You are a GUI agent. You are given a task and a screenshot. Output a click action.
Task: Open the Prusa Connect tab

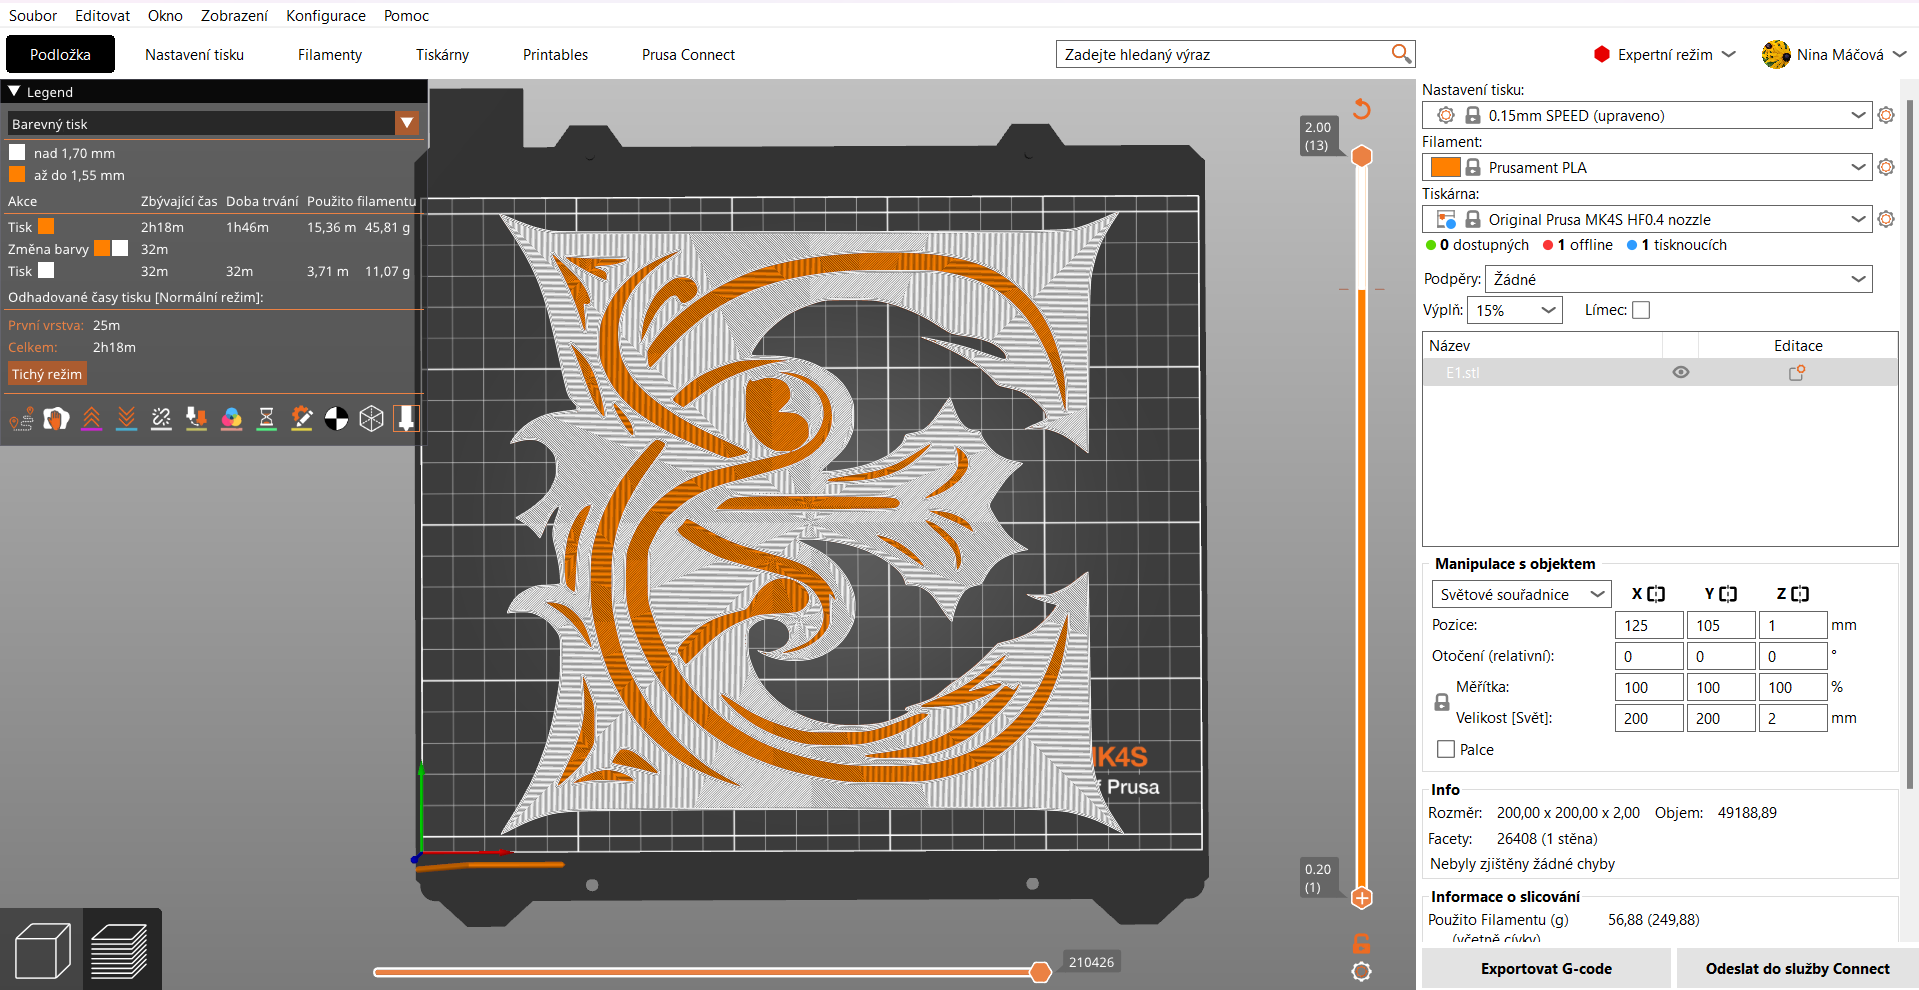[688, 54]
